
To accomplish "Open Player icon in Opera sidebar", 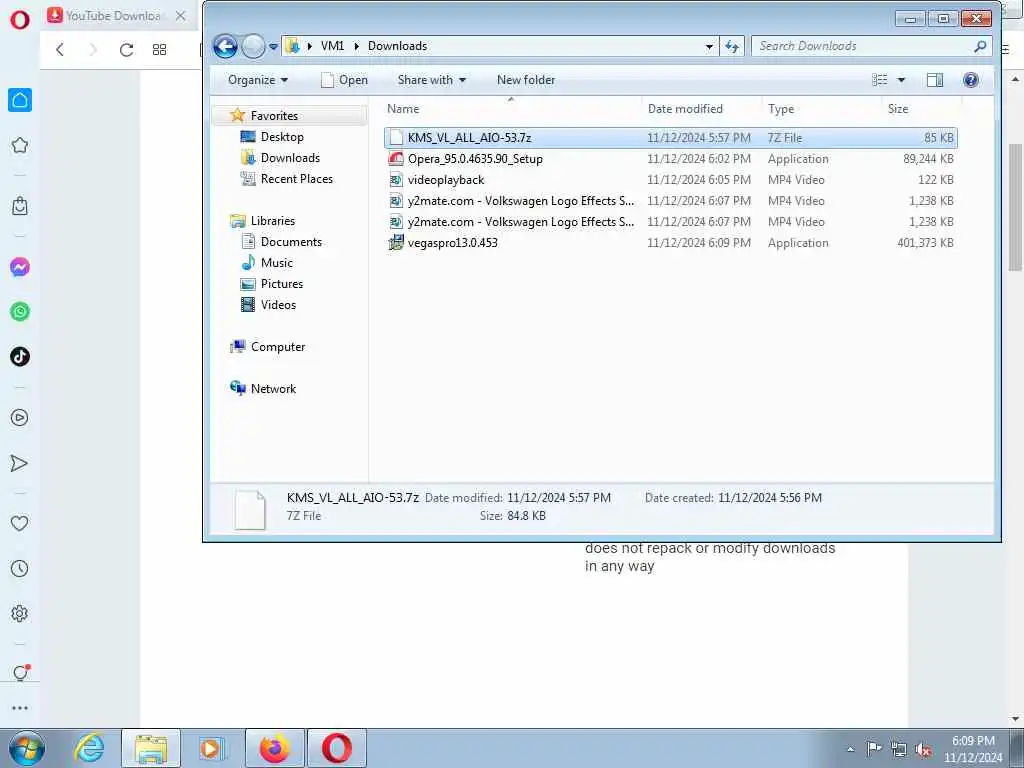I will point(20,417).
